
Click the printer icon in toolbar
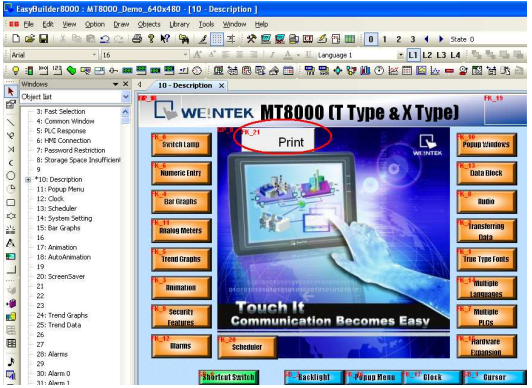click(x=137, y=39)
